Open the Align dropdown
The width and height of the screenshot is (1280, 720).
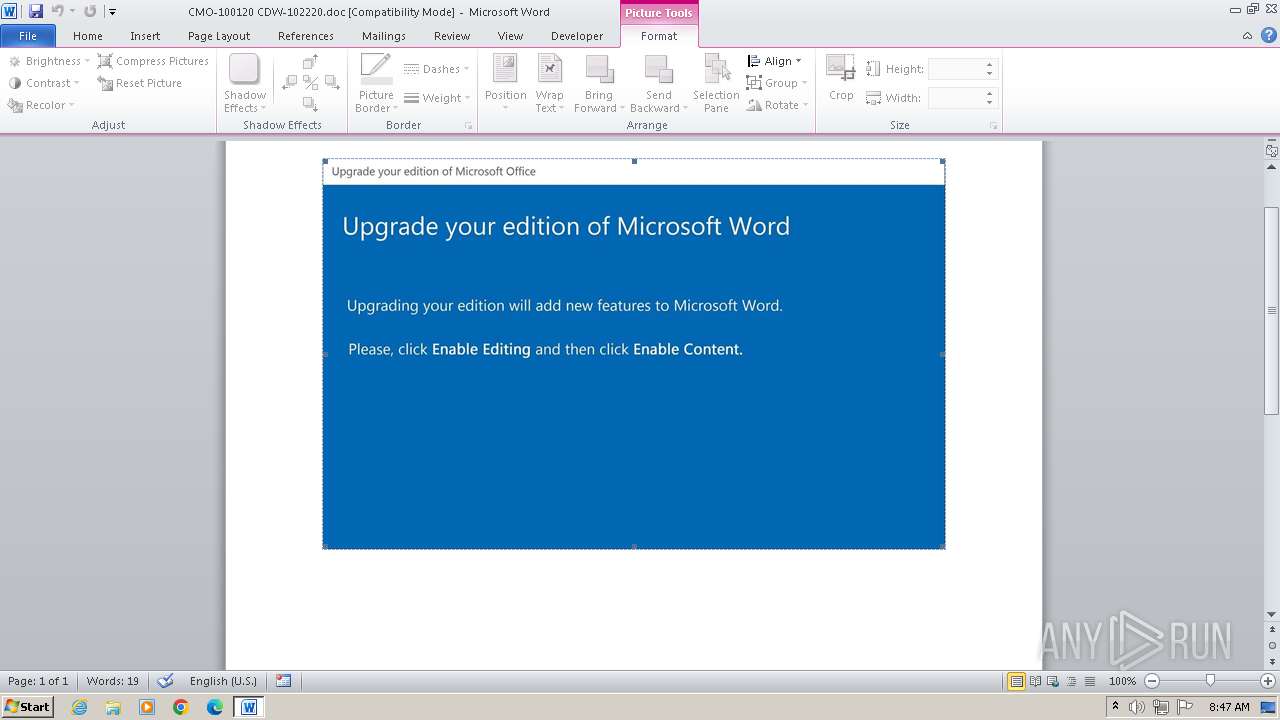pos(774,61)
